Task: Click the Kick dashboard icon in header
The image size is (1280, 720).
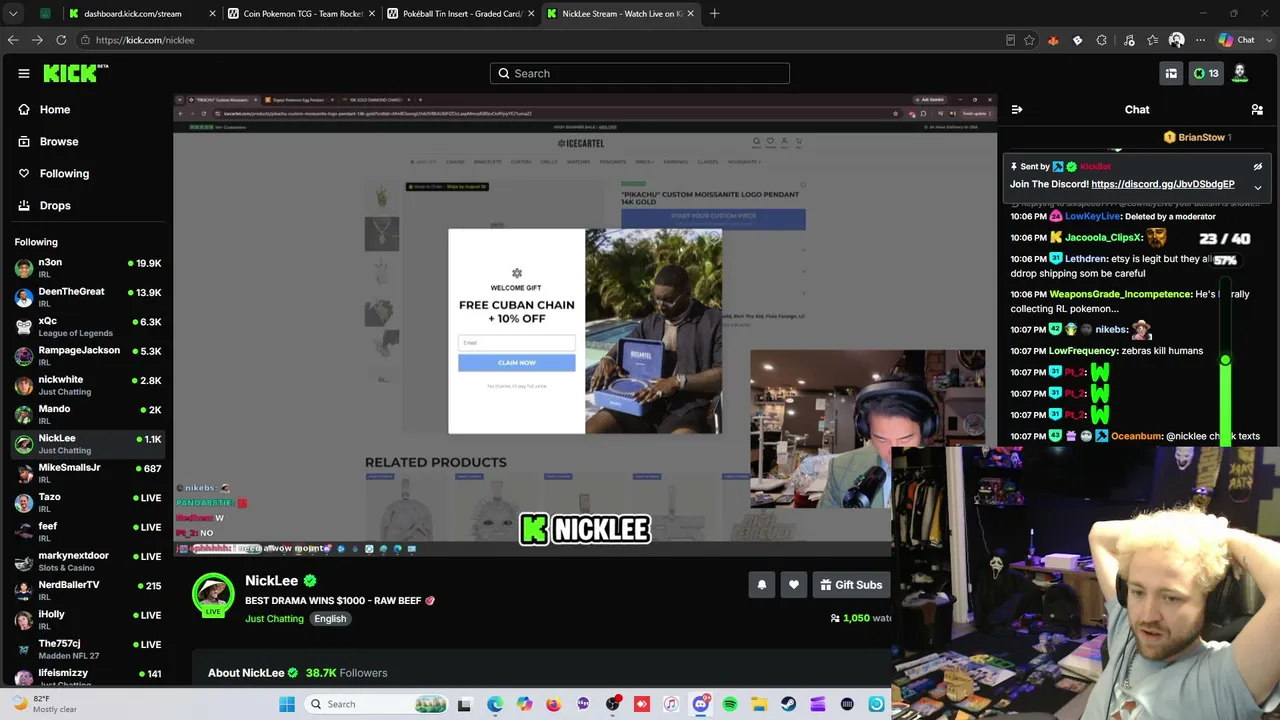Action: click(x=1171, y=73)
